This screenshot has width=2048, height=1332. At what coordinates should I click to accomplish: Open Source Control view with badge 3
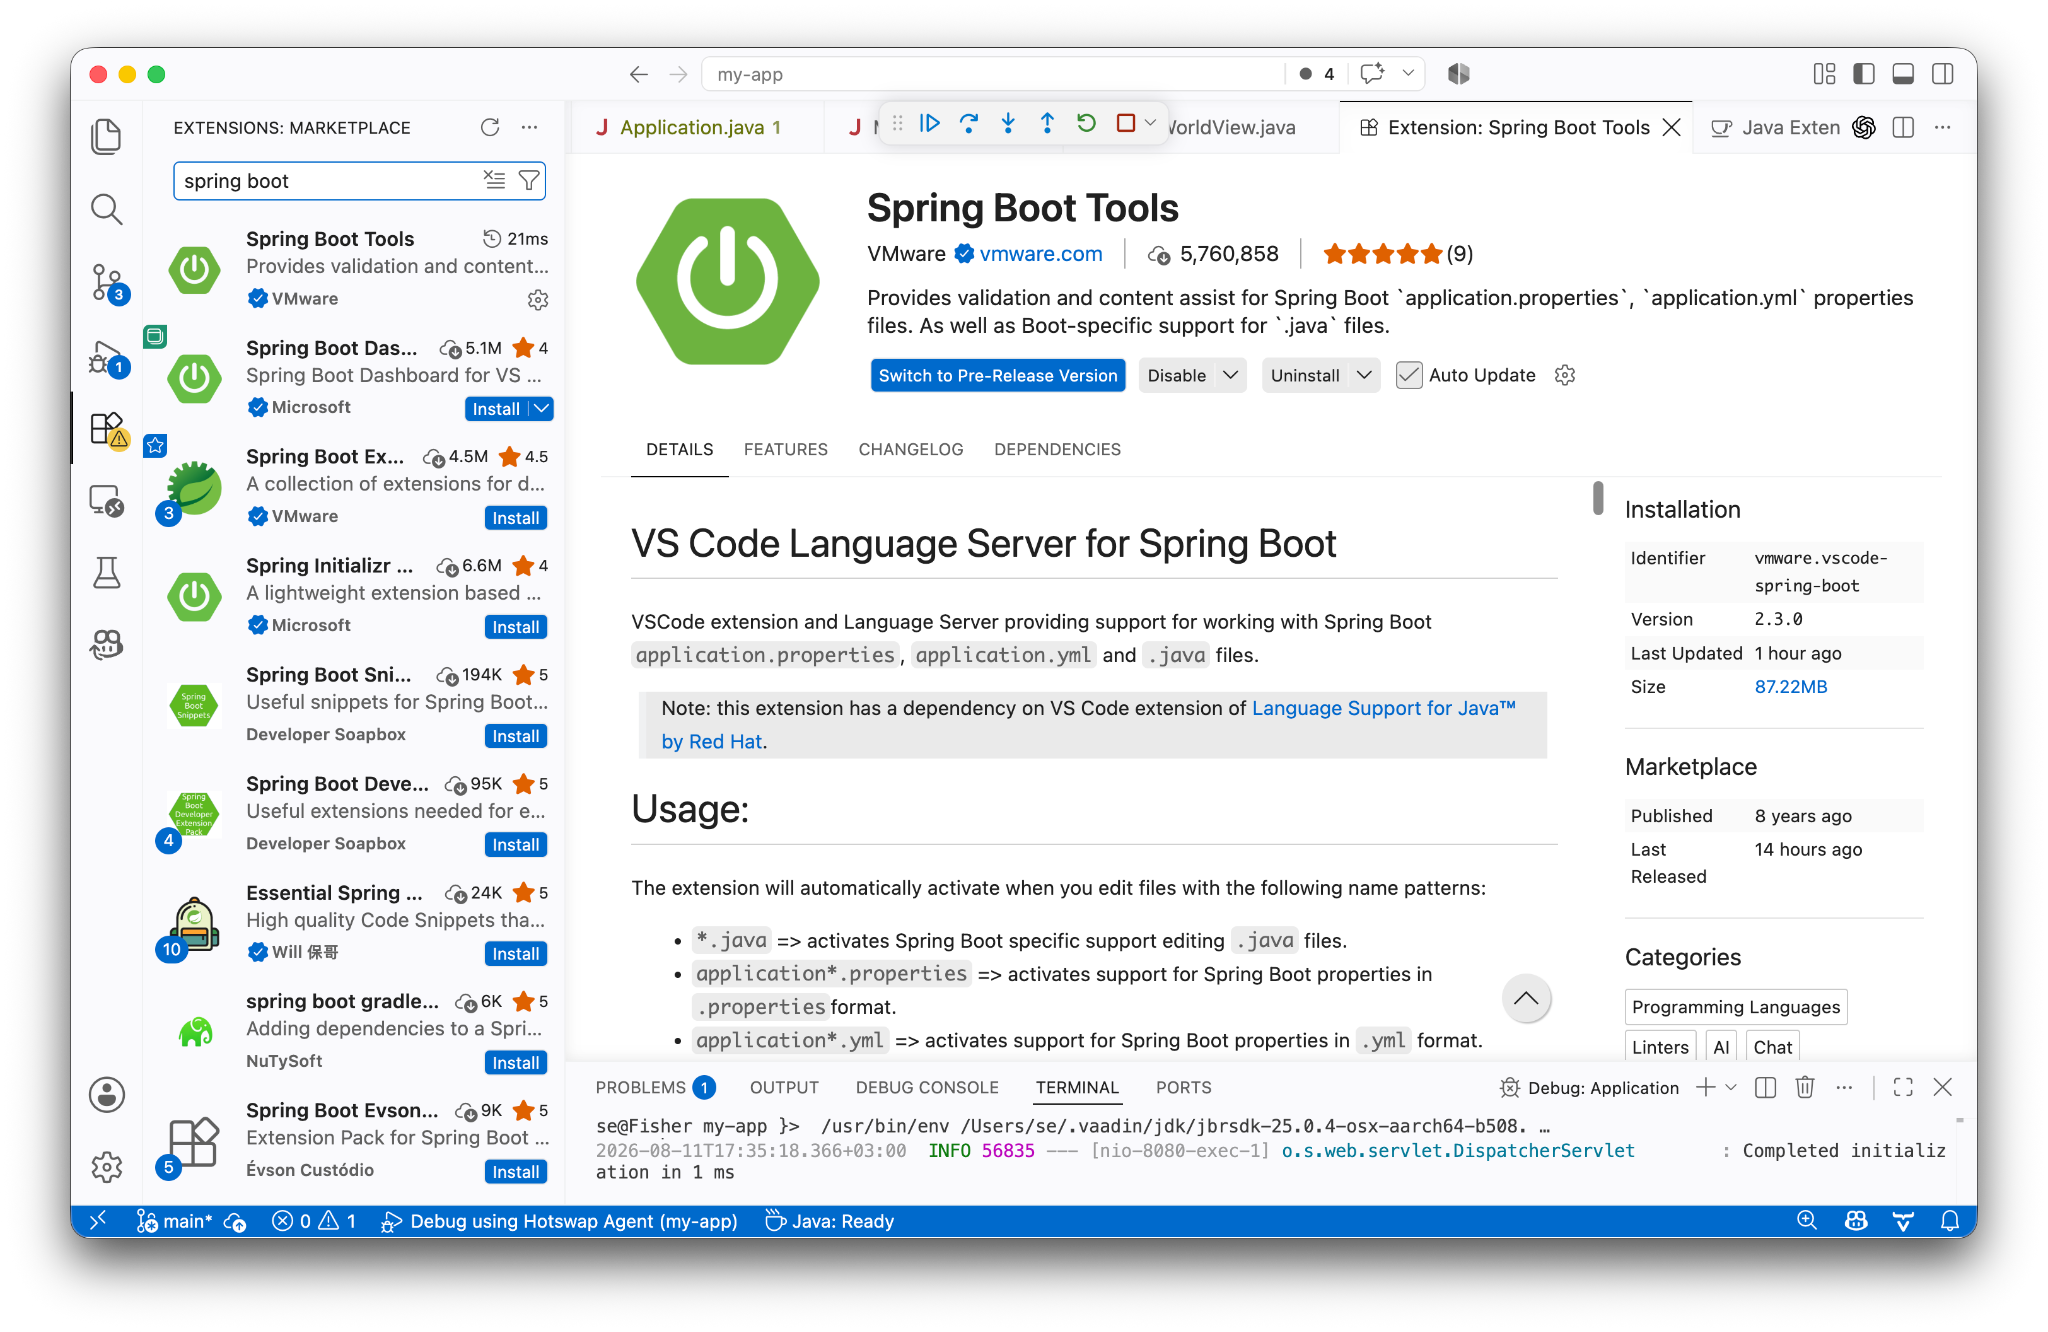108,283
